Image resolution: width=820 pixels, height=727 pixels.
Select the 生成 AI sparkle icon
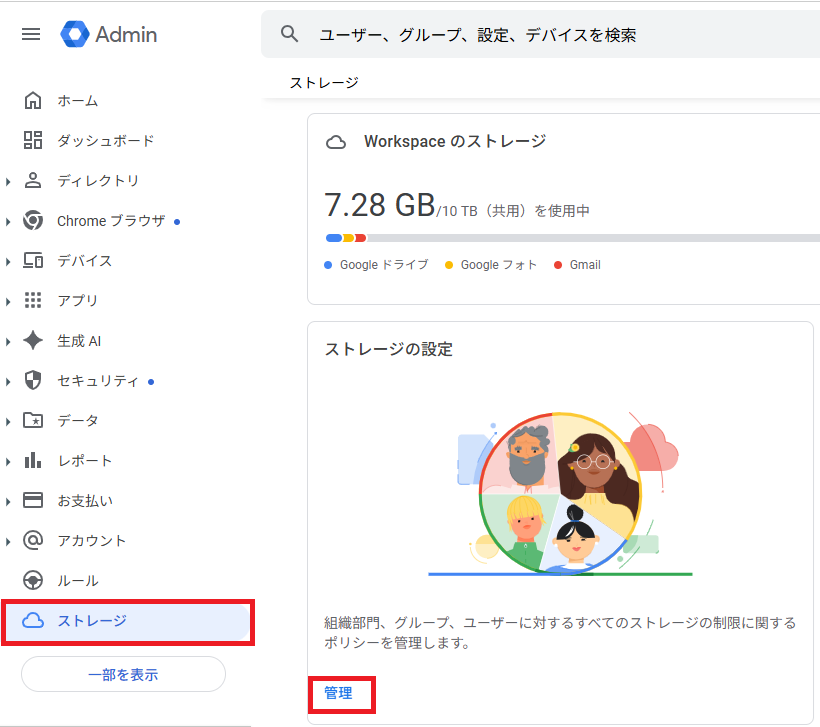[34, 340]
